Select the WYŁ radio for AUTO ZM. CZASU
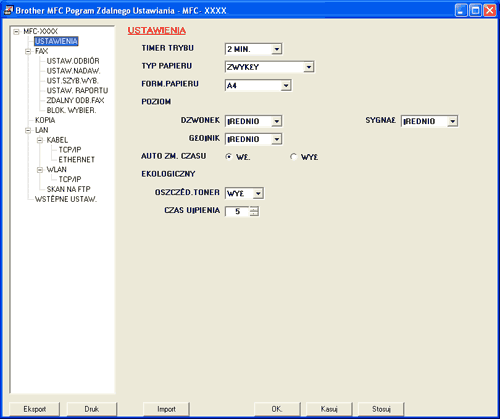This screenshot has width=500, height=419. click(293, 157)
